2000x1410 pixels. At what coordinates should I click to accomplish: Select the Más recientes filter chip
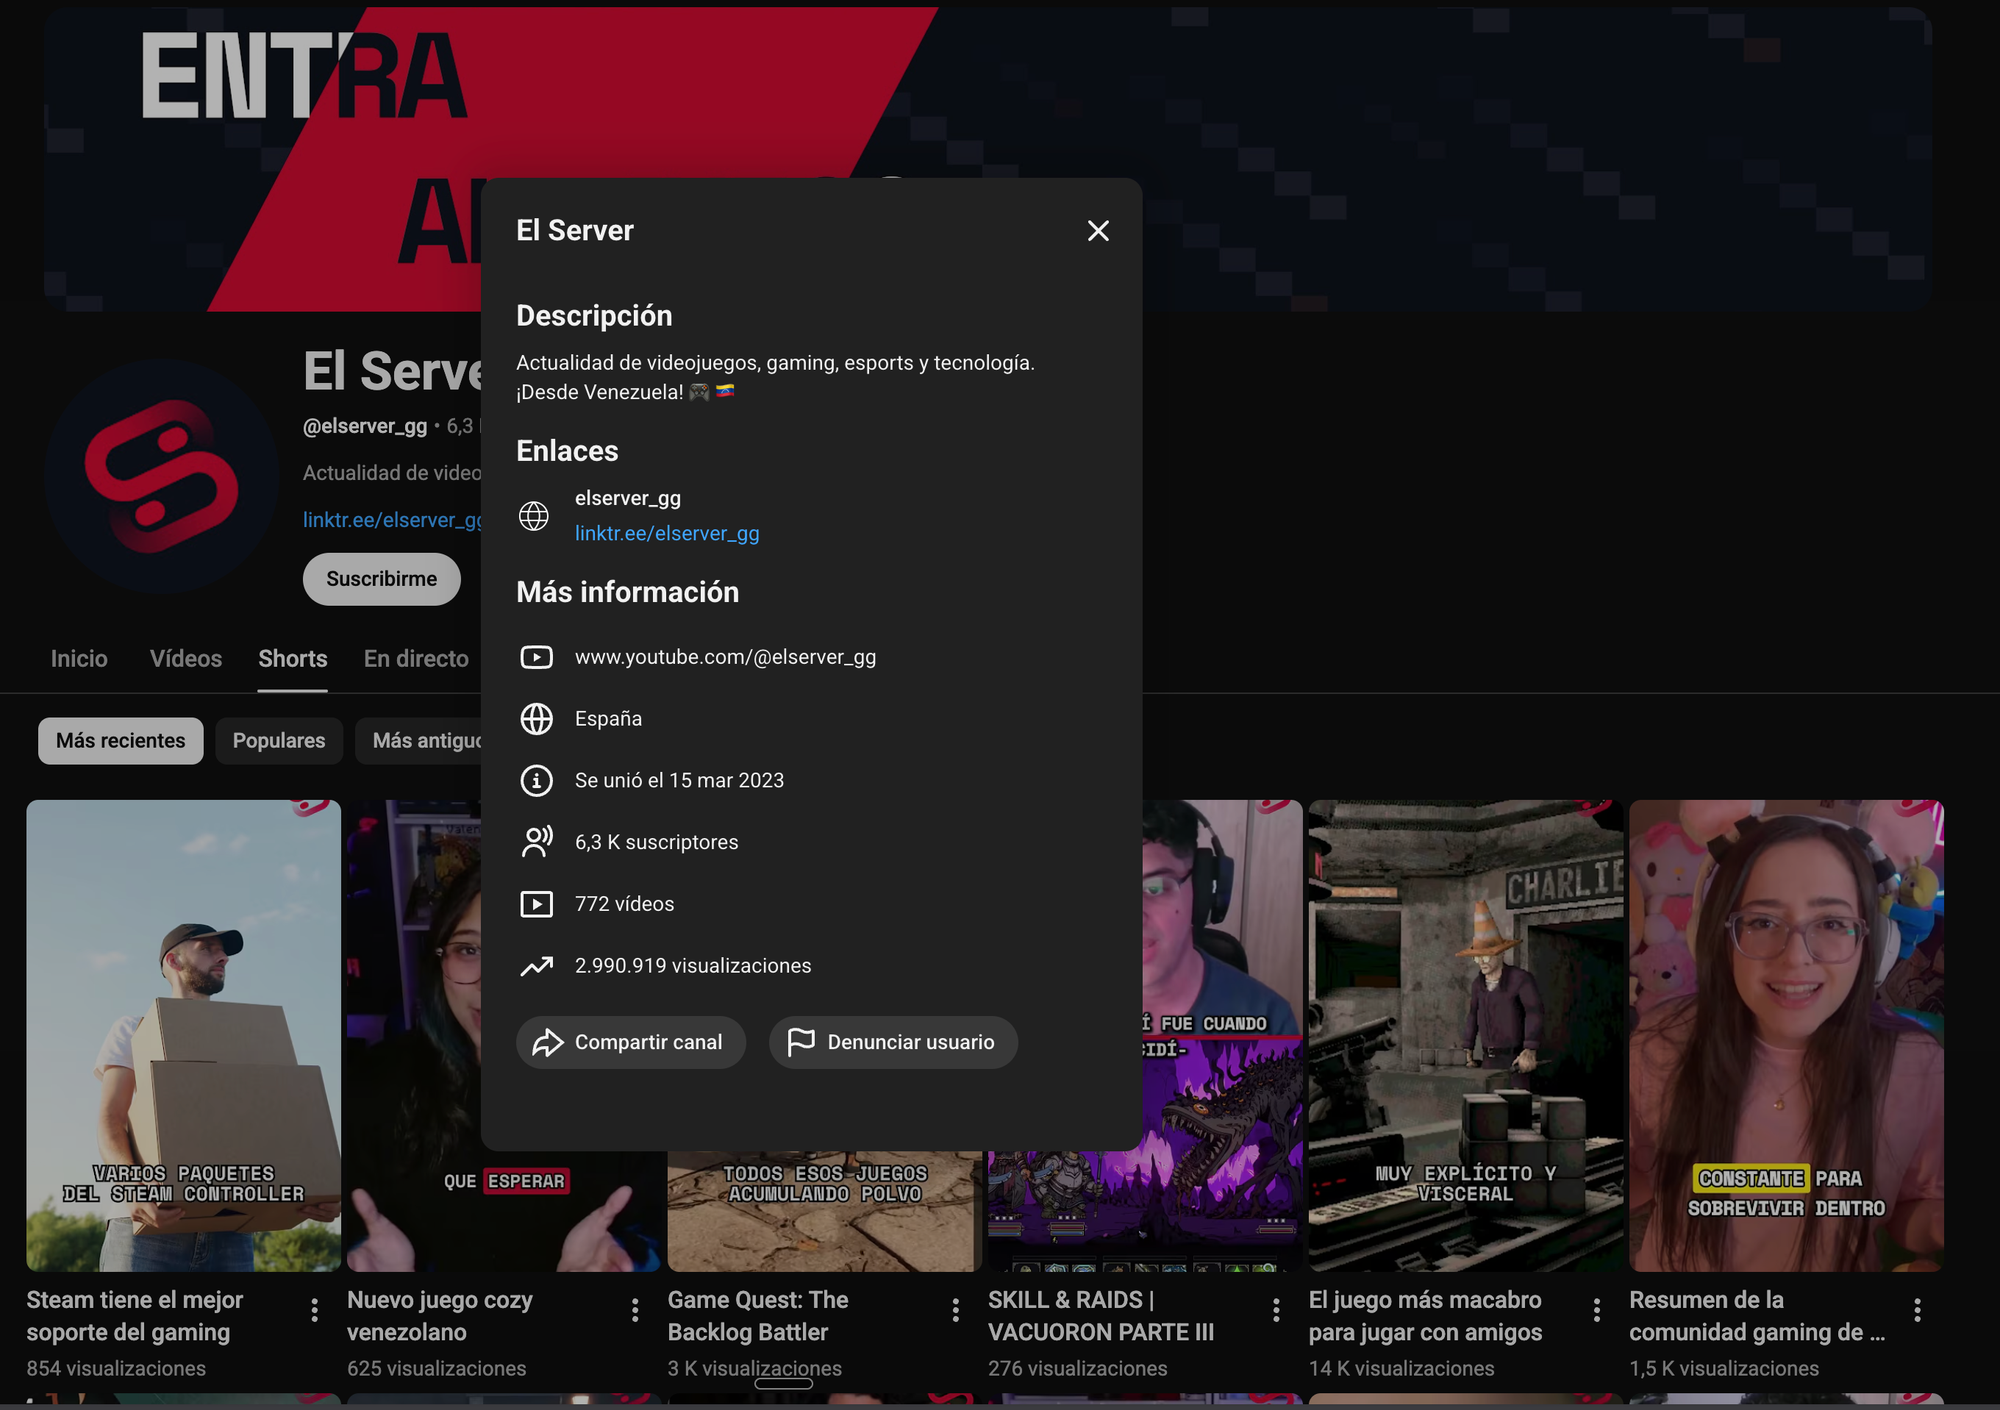tap(121, 741)
